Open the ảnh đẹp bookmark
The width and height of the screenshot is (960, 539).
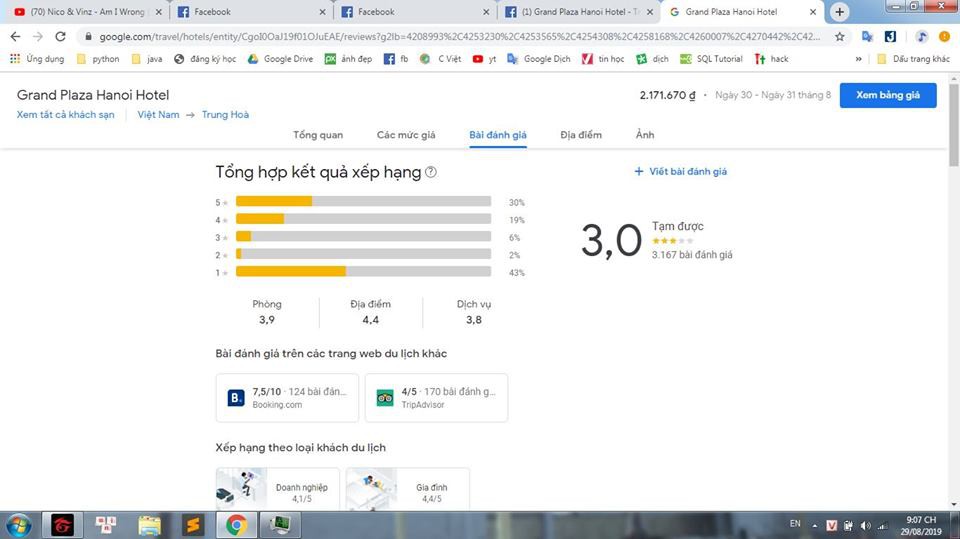348,59
